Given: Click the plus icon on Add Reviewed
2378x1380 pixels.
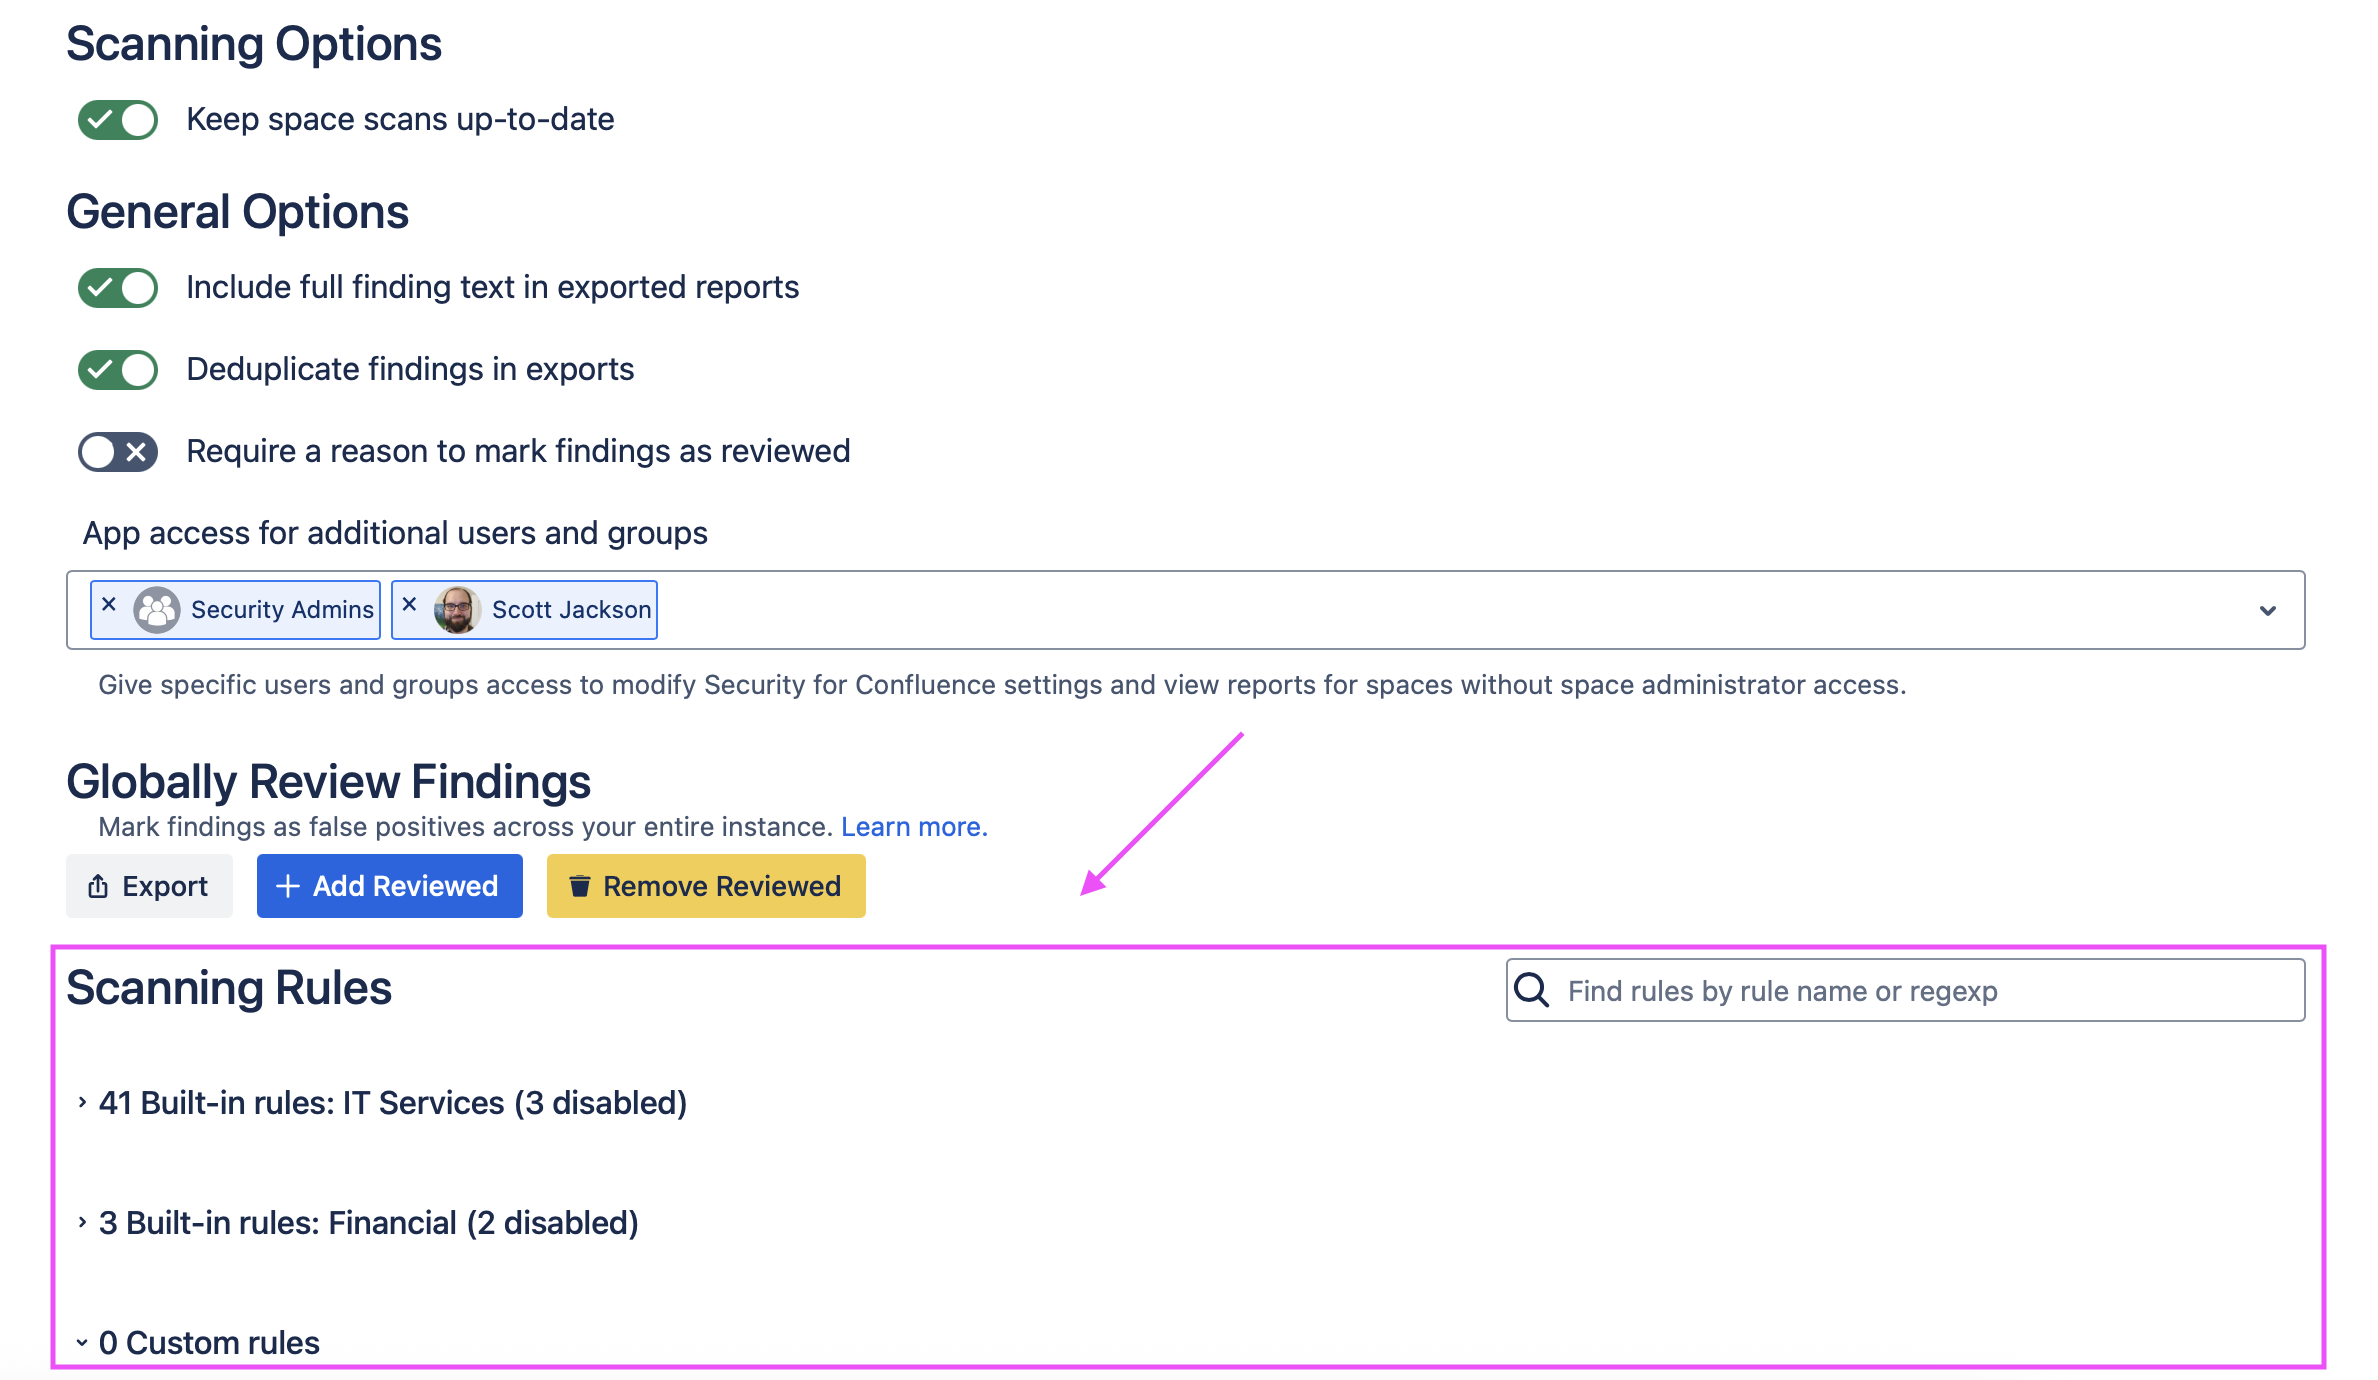Looking at the screenshot, I should point(287,886).
